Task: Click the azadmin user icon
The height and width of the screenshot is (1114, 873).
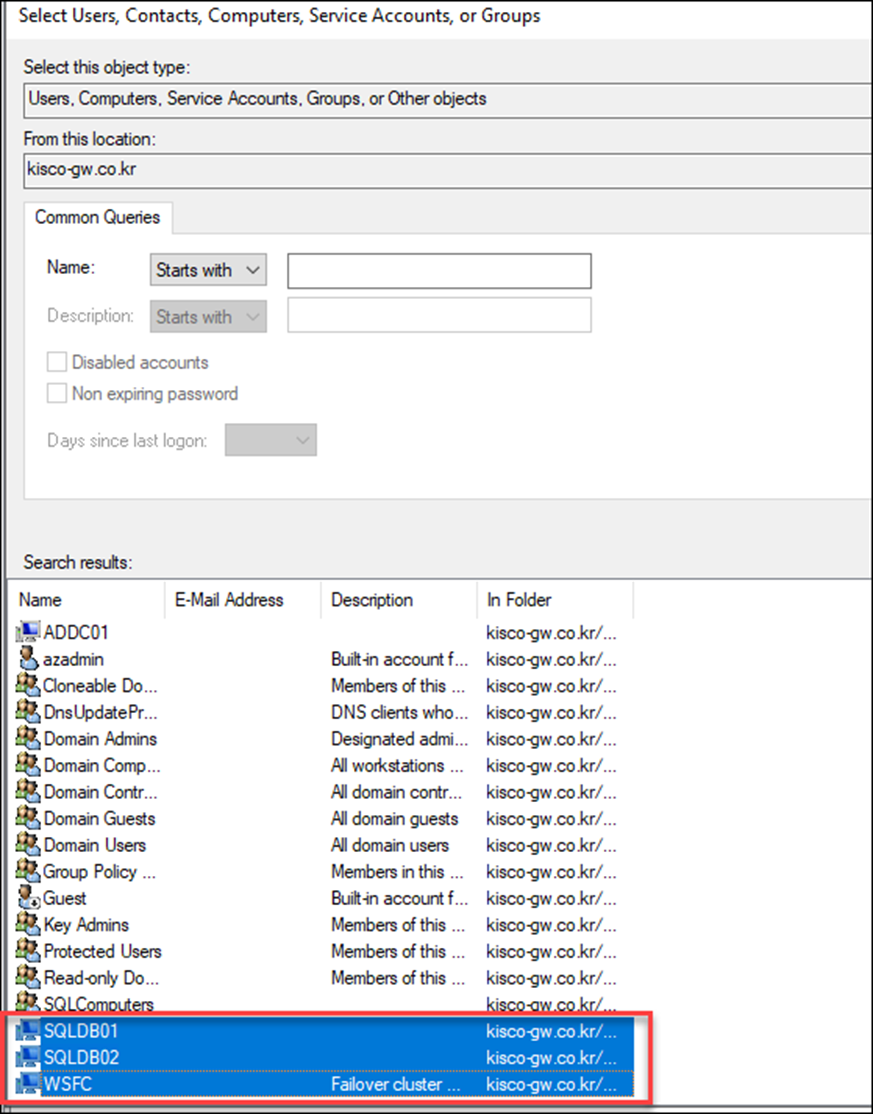Action: click(x=28, y=659)
